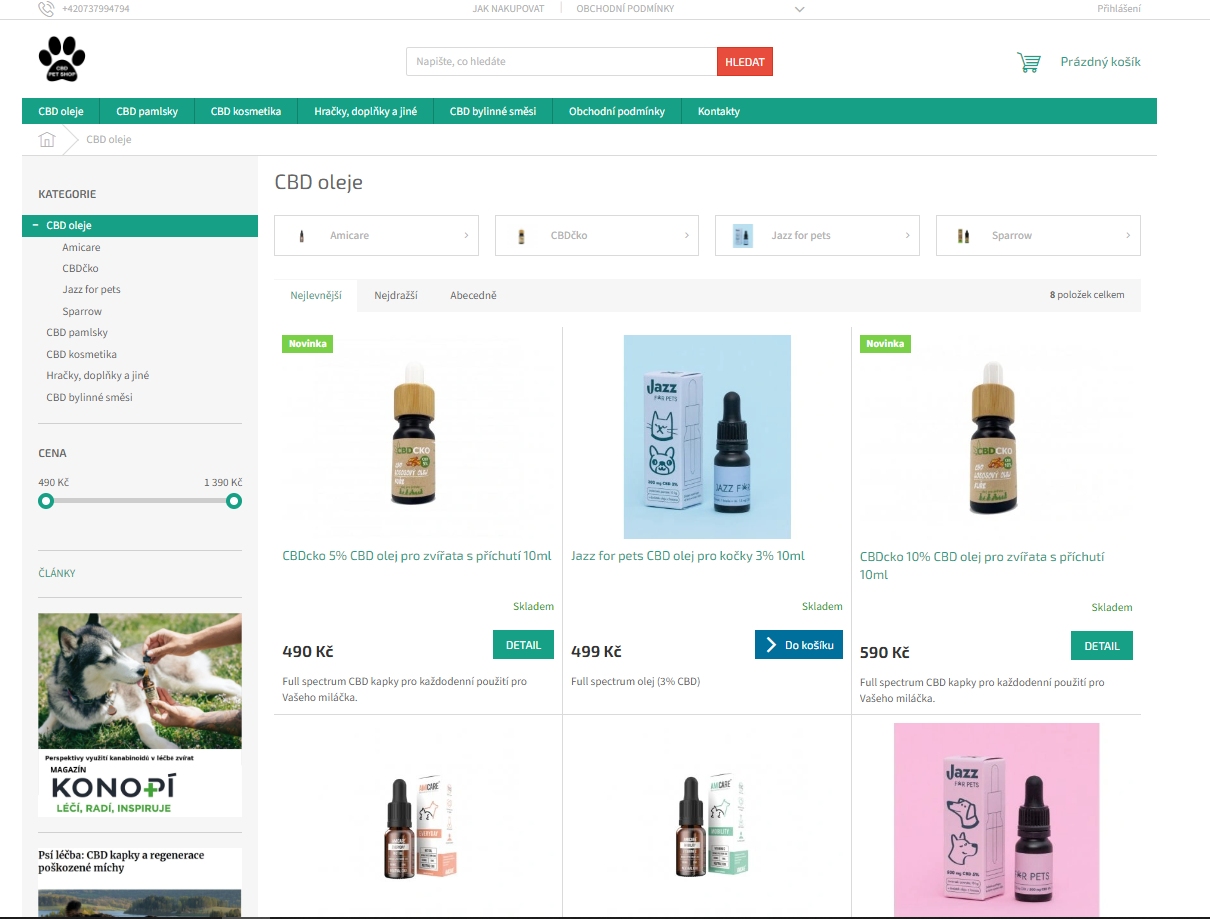Image resolution: width=1210 pixels, height=919 pixels.
Task: Open CBDcko 5% CBD olej title link
Action: [x=417, y=556]
